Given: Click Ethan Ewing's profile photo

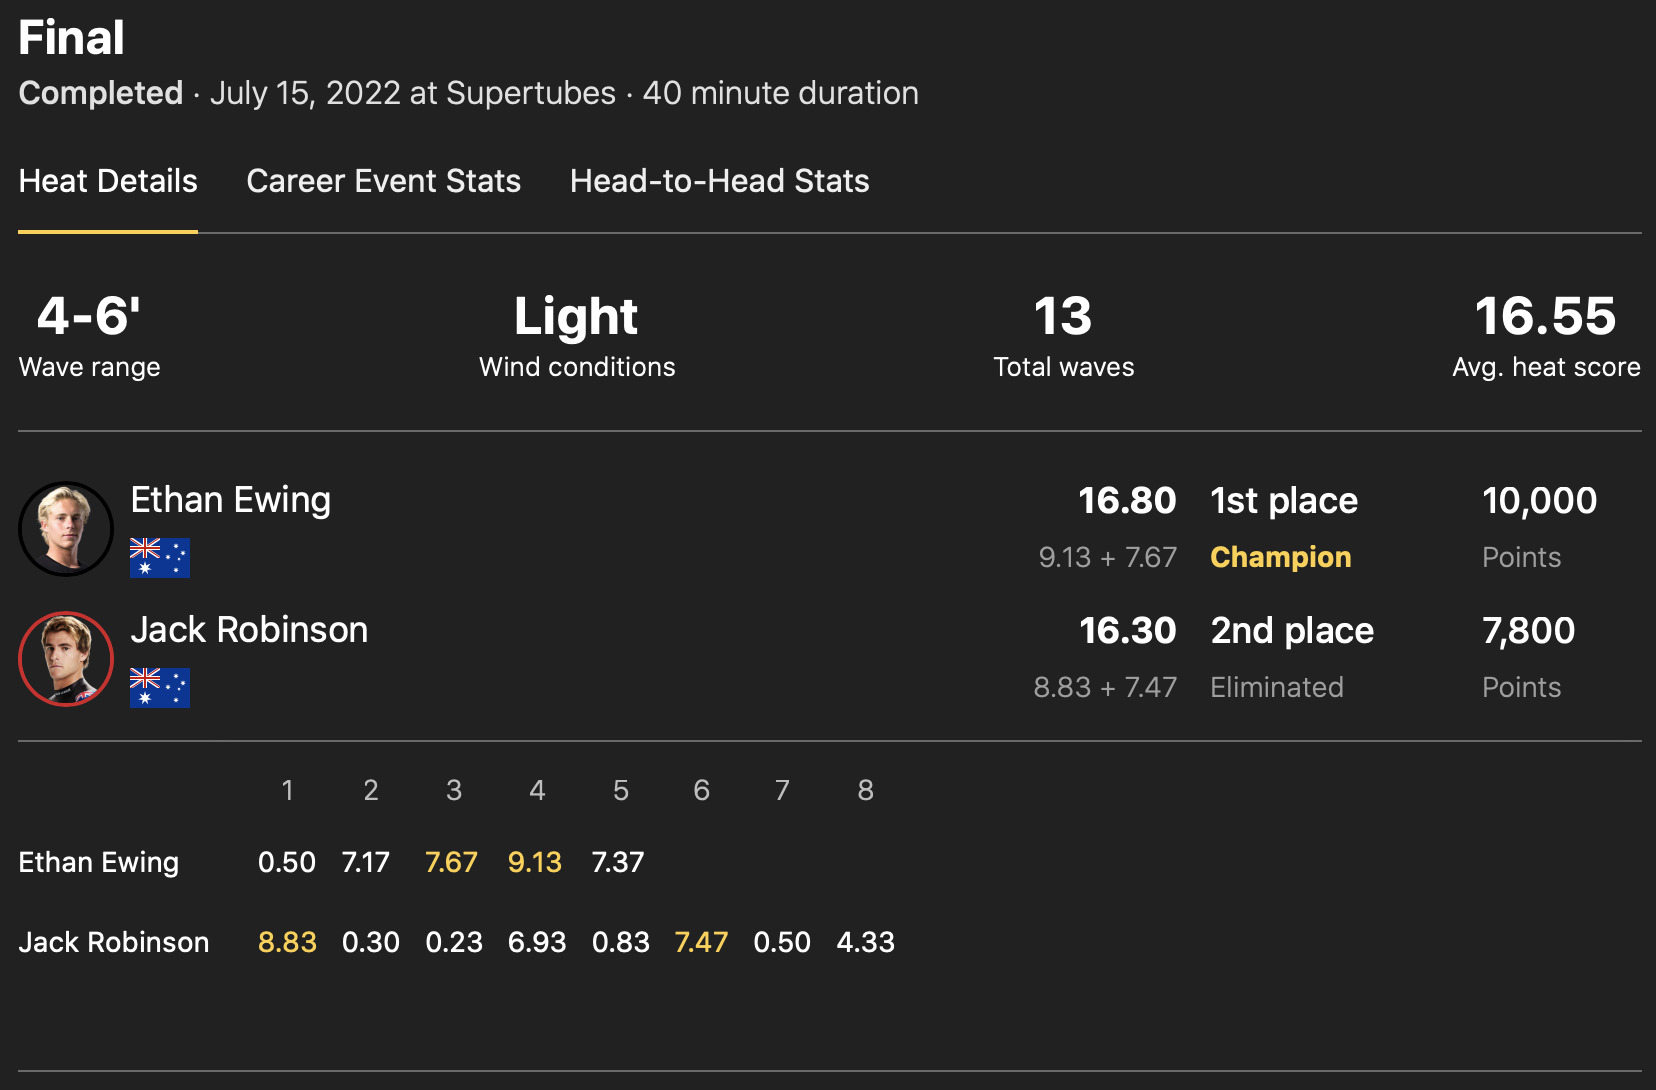Looking at the screenshot, I should [66, 529].
